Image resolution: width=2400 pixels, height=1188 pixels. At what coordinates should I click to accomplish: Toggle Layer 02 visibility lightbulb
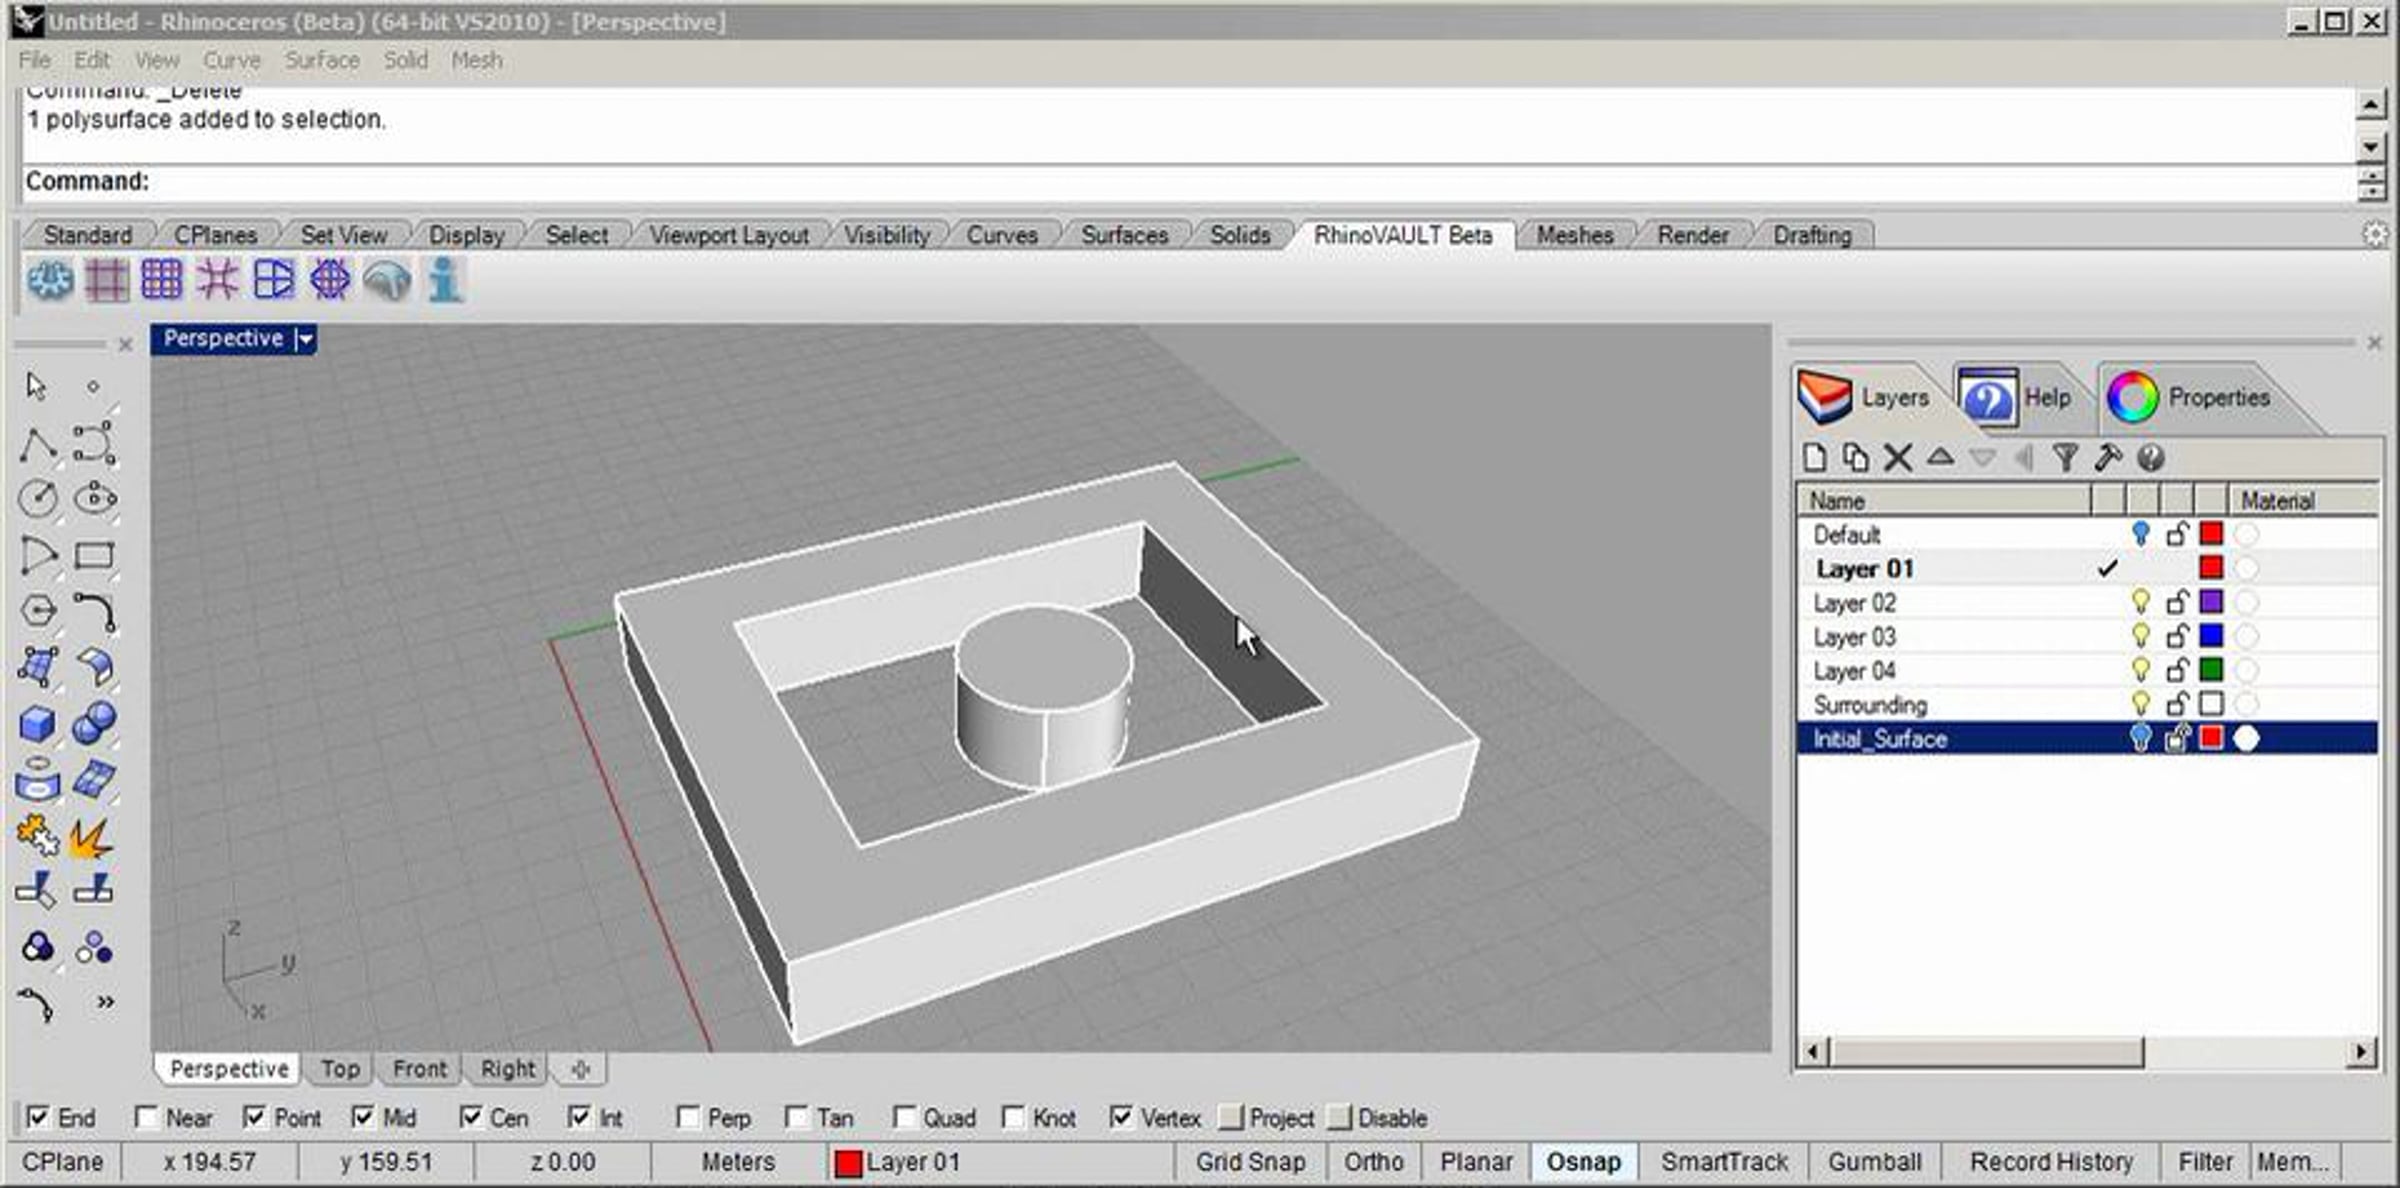(2140, 602)
